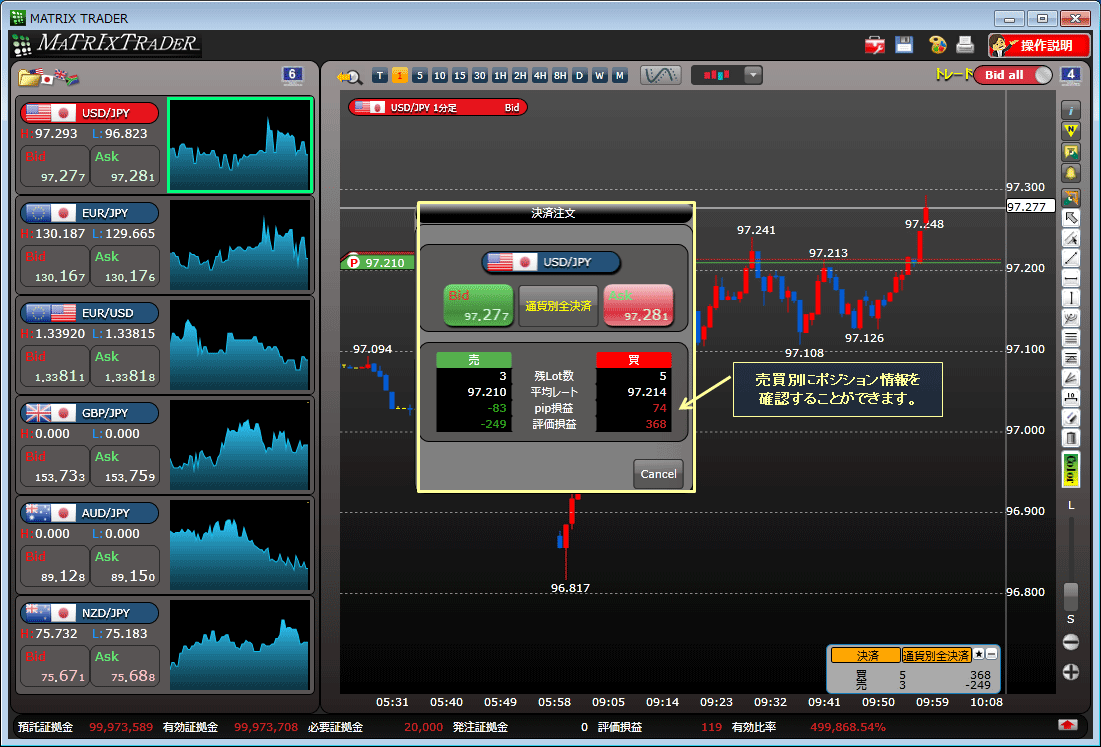Screen dimensions: 1101x747
Task: Select the measure bracket tool
Action: [1071, 399]
